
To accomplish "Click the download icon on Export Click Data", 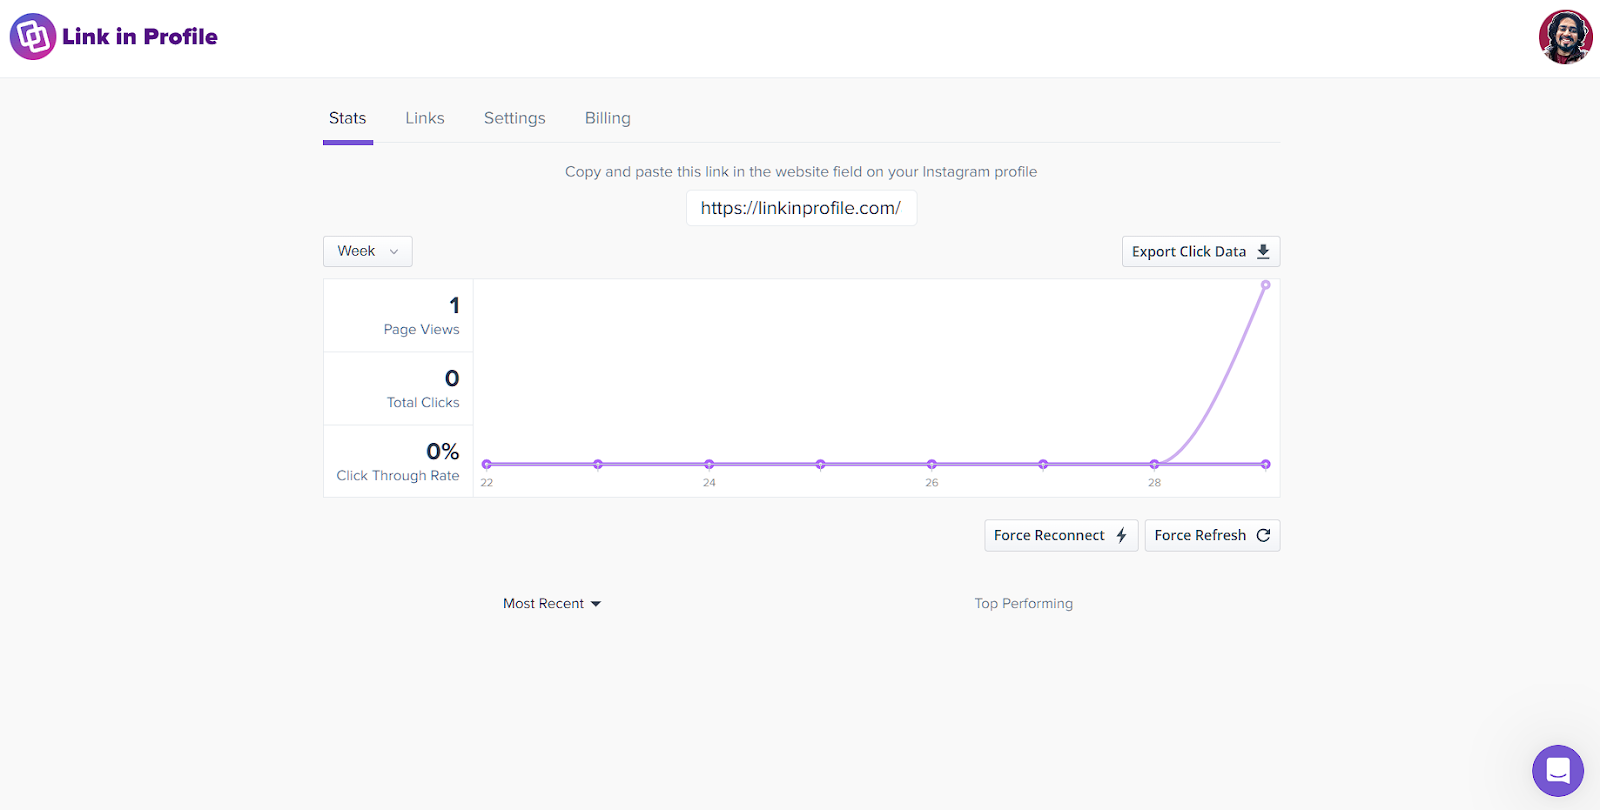I will pyautogui.click(x=1263, y=252).
